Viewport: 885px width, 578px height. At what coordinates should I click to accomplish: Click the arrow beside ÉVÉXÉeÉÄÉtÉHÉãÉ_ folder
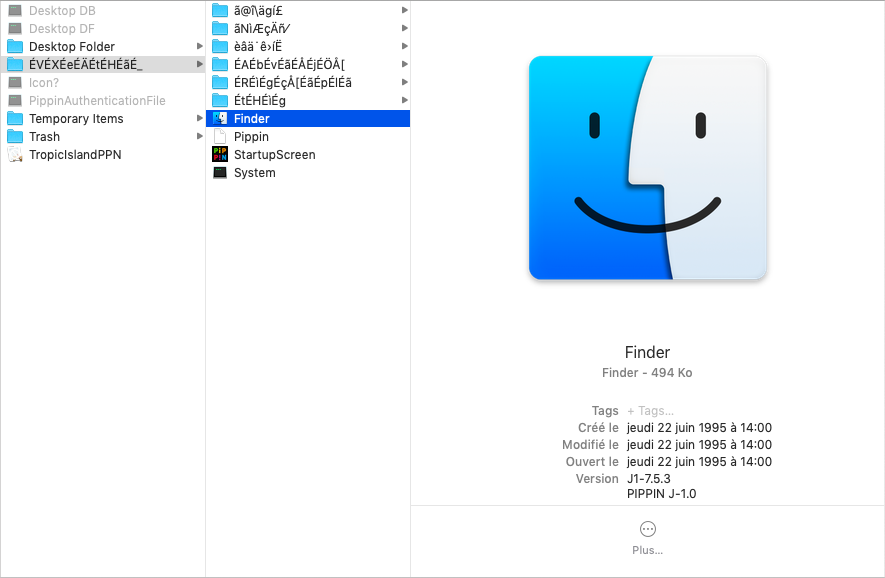(199, 64)
